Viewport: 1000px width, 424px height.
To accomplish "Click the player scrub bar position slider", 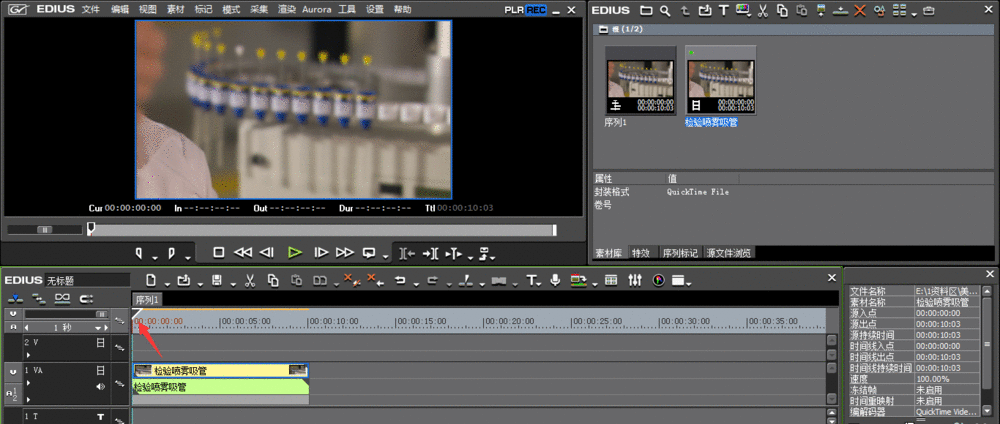I will click(x=91, y=229).
